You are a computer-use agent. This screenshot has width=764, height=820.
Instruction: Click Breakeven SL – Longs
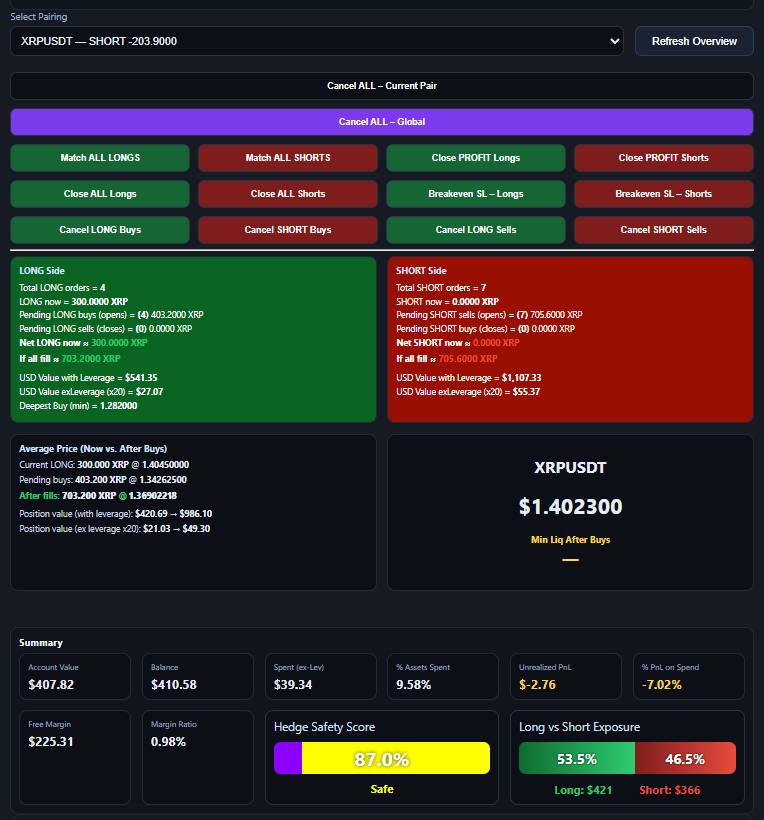click(x=476, y=194)
